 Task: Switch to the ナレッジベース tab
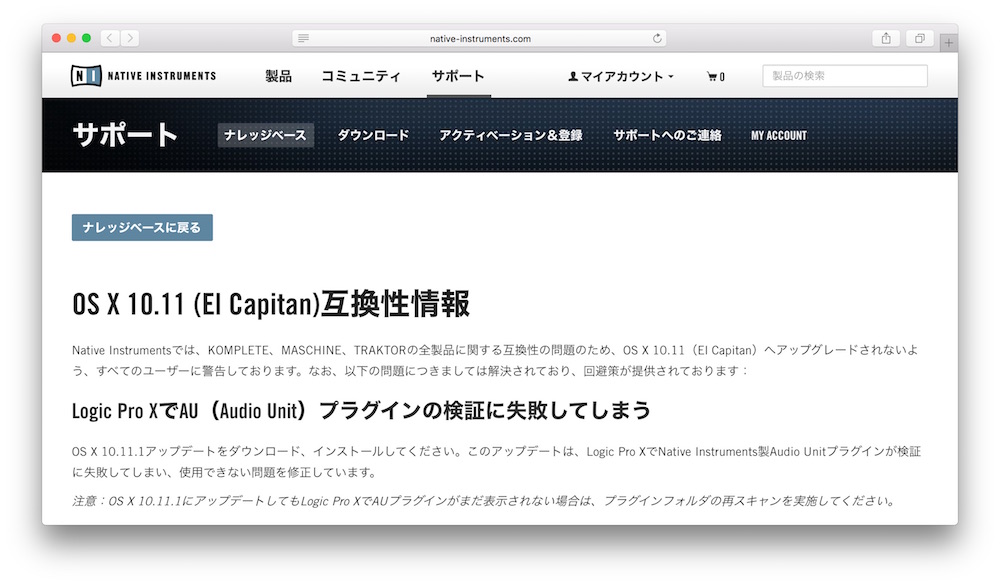point(265,135)
